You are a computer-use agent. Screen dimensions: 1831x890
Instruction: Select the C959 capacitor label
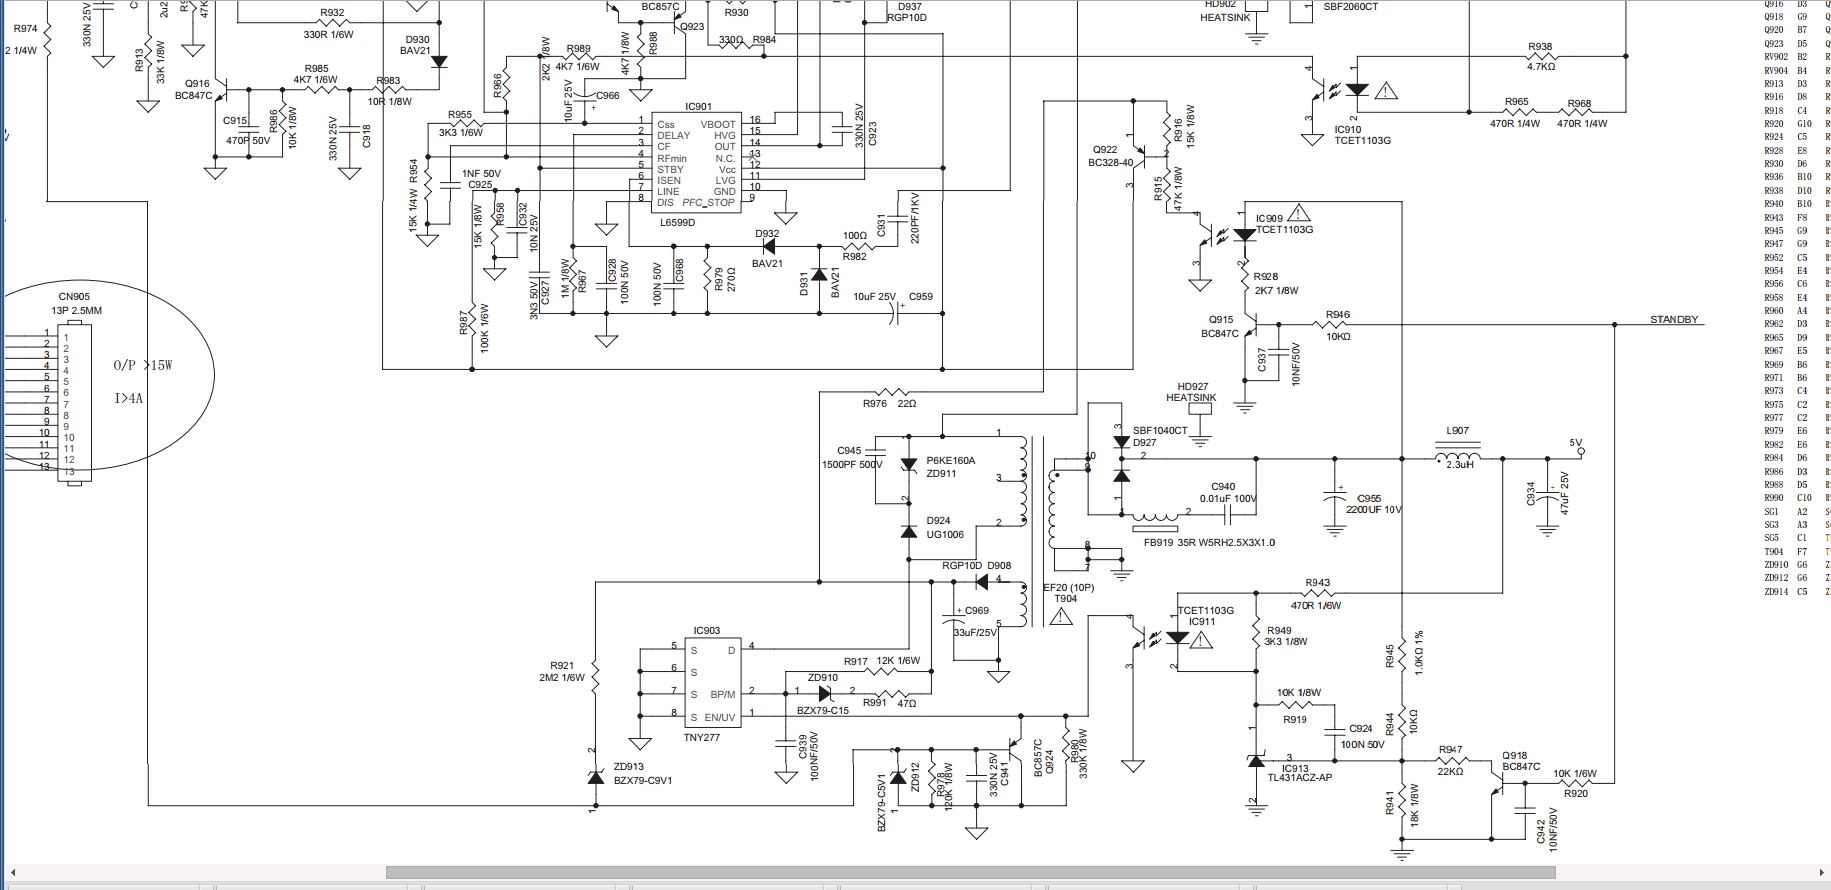tap(920, 296)
